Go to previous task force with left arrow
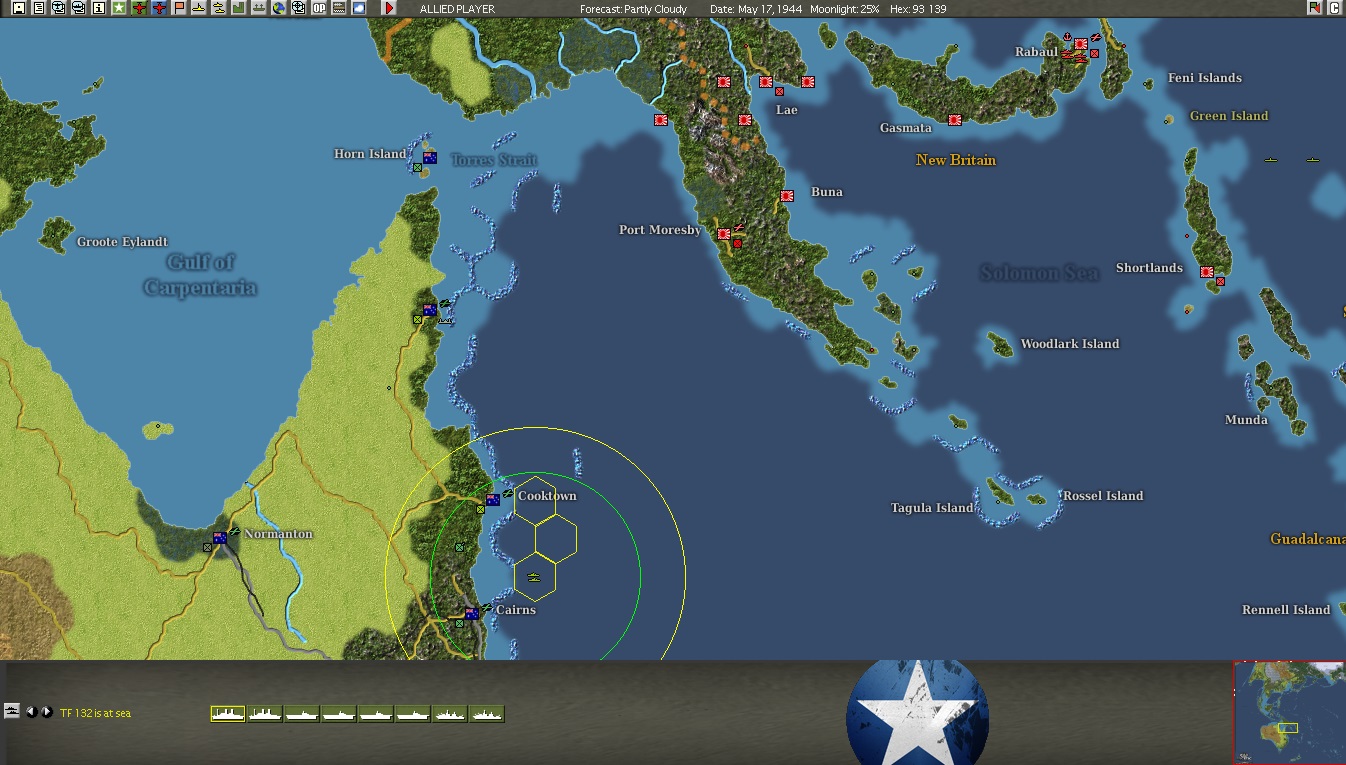Image resolution: width=1346 pixels, height=765 pixels. tap(31, 712)
